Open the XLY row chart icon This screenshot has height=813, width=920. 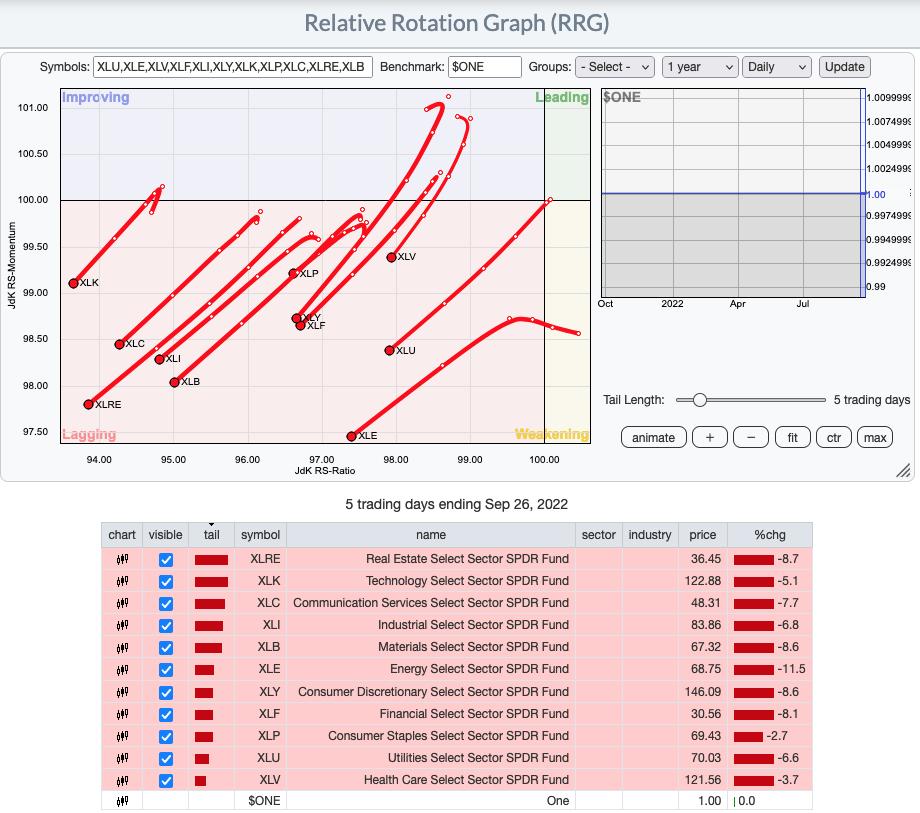click(x=122, y=692)
